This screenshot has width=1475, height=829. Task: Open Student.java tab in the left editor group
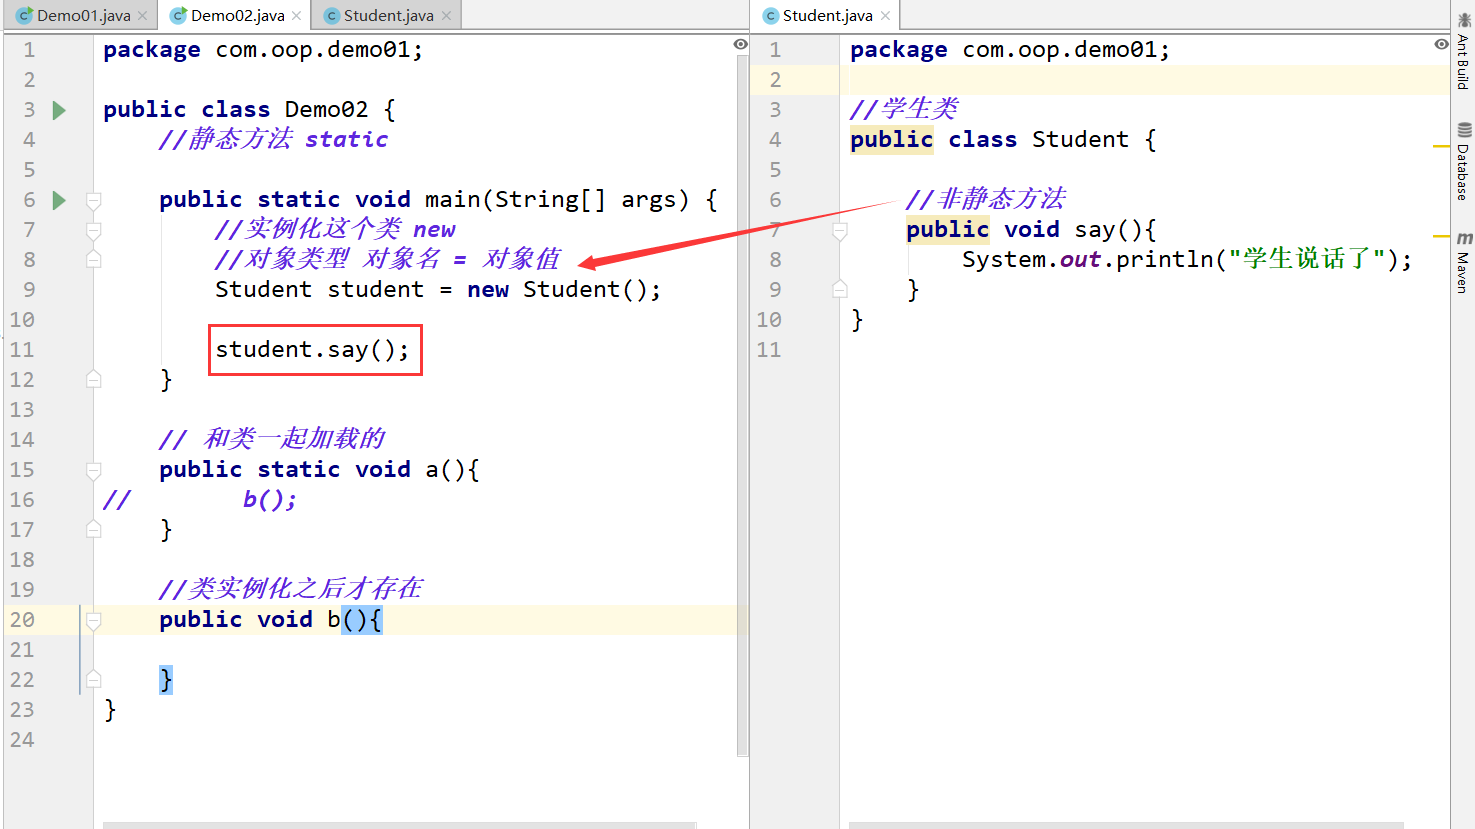pos(385,15)
